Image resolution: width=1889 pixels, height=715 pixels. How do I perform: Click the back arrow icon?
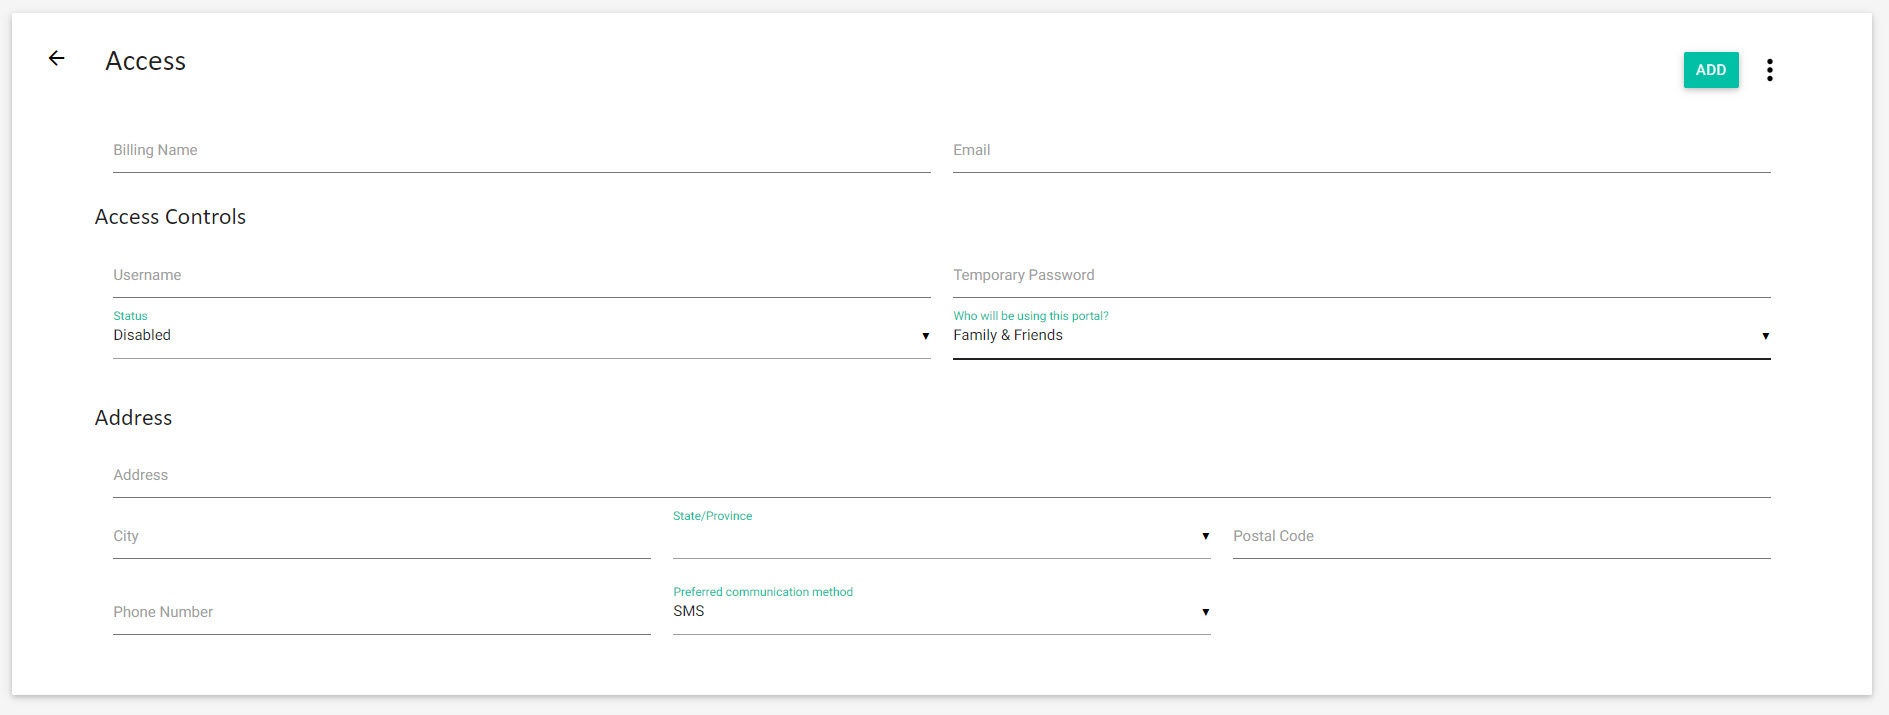point(57,59)
